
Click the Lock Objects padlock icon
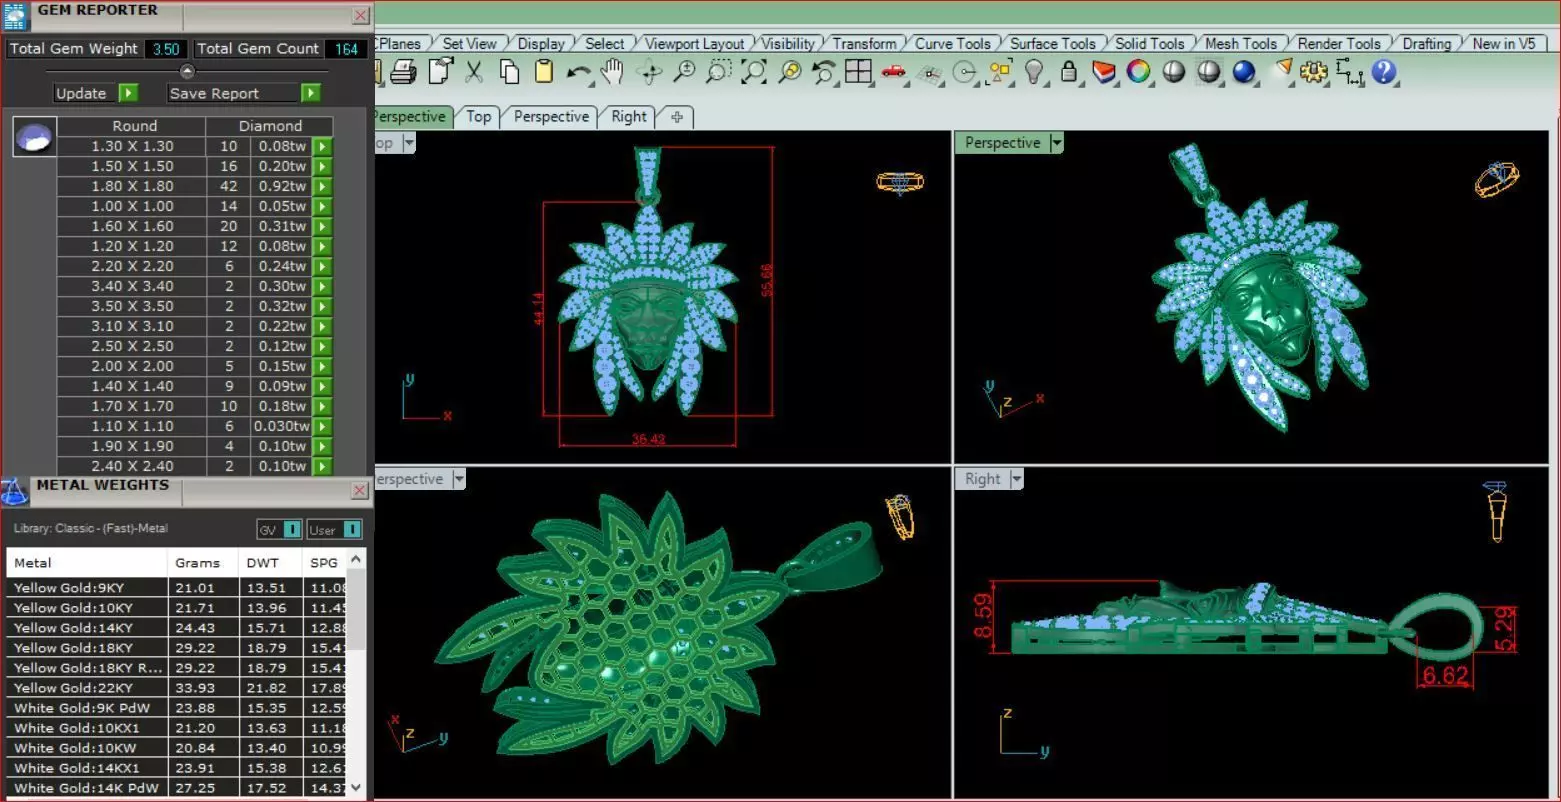click(1069, 72)
